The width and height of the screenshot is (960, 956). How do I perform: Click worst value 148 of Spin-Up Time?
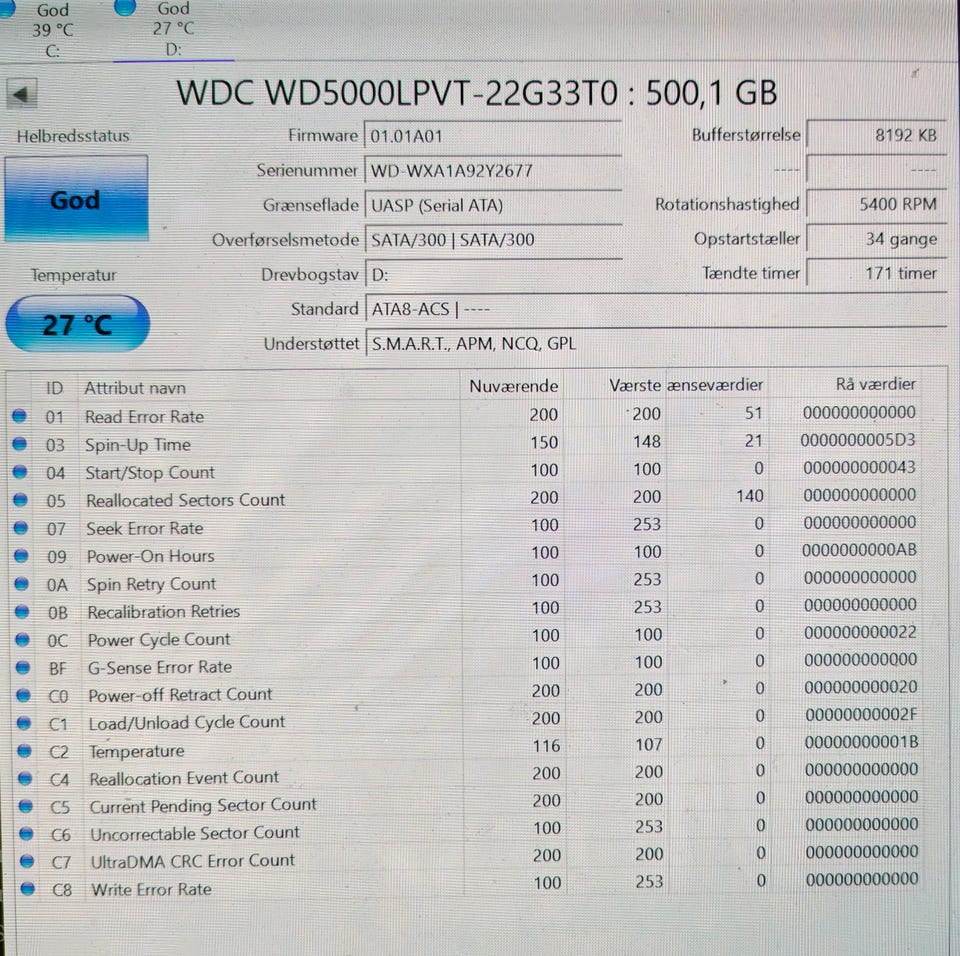647,441
